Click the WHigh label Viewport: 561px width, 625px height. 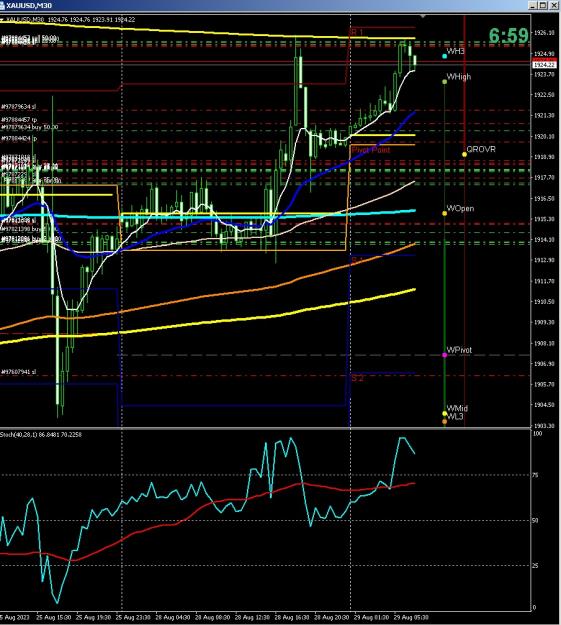pos(459,77)
